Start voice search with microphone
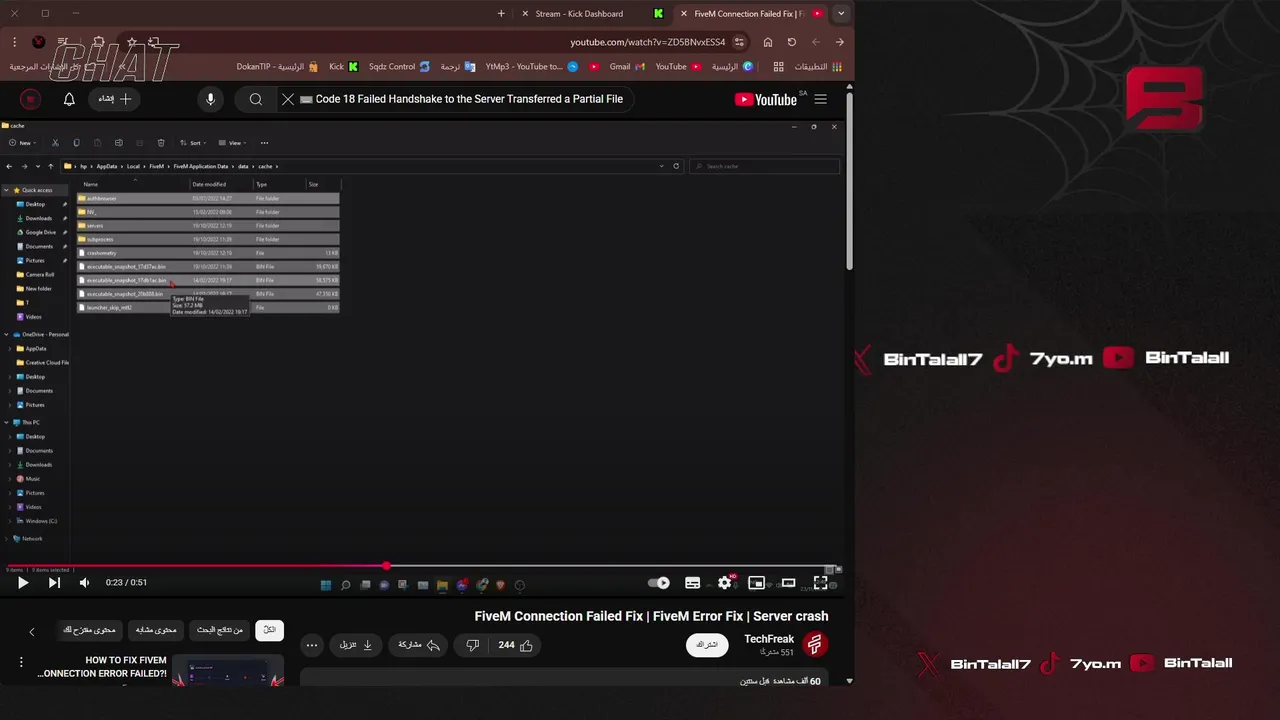 (x=210, y=99)
